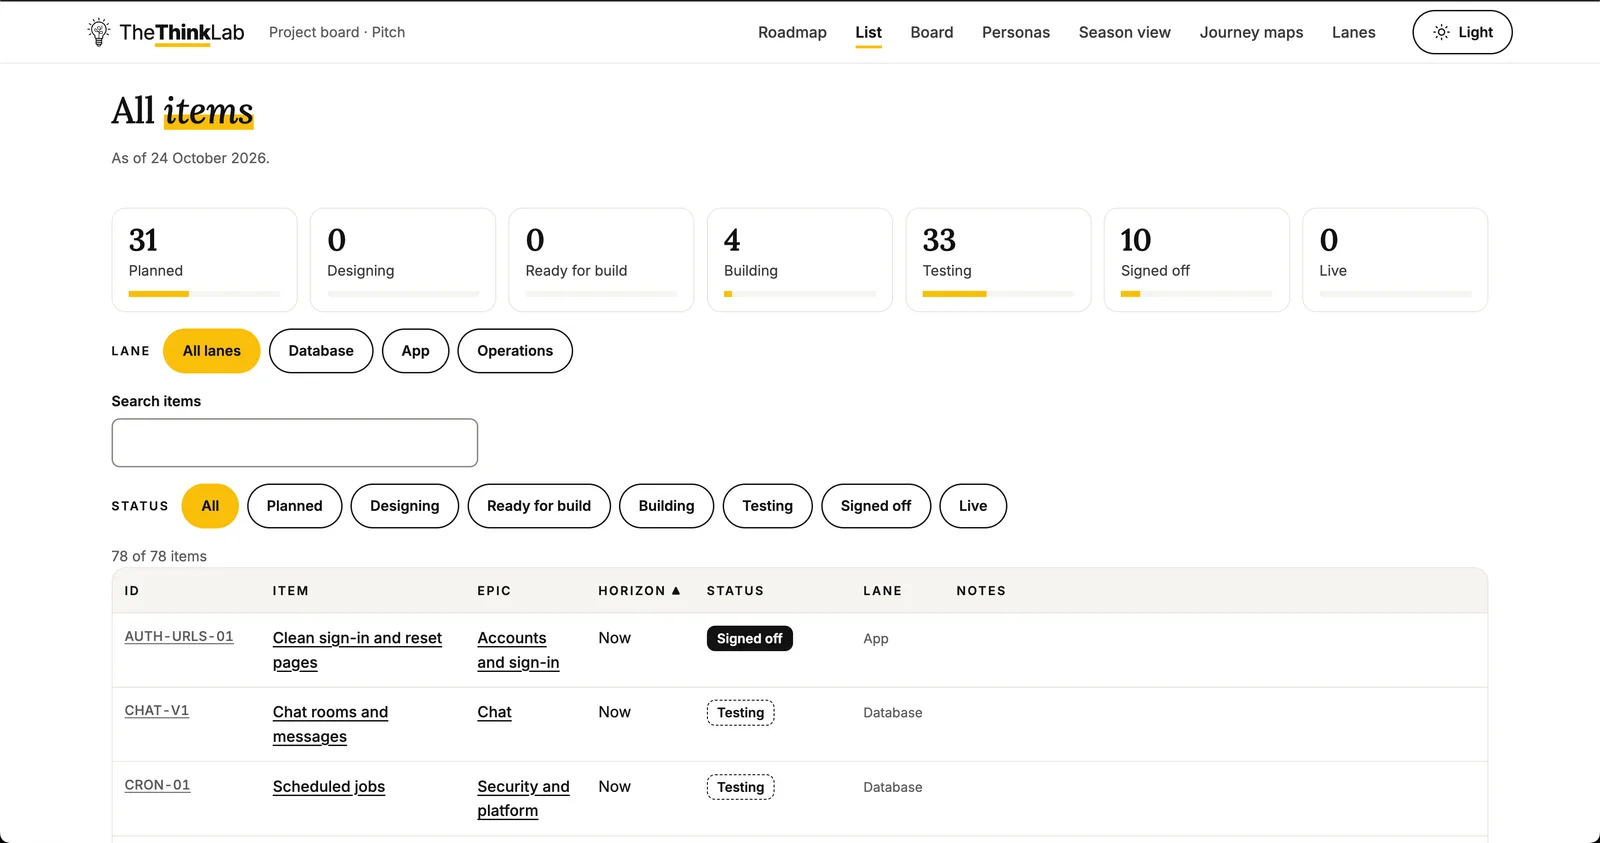
Task: Filter lanes to Database
Action: pos(321,351)
